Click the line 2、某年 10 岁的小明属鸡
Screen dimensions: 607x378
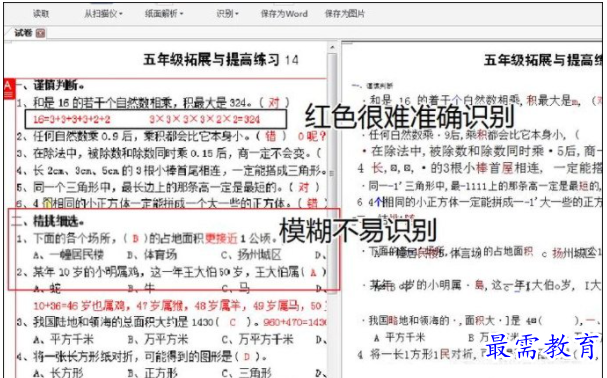(171, 272)
